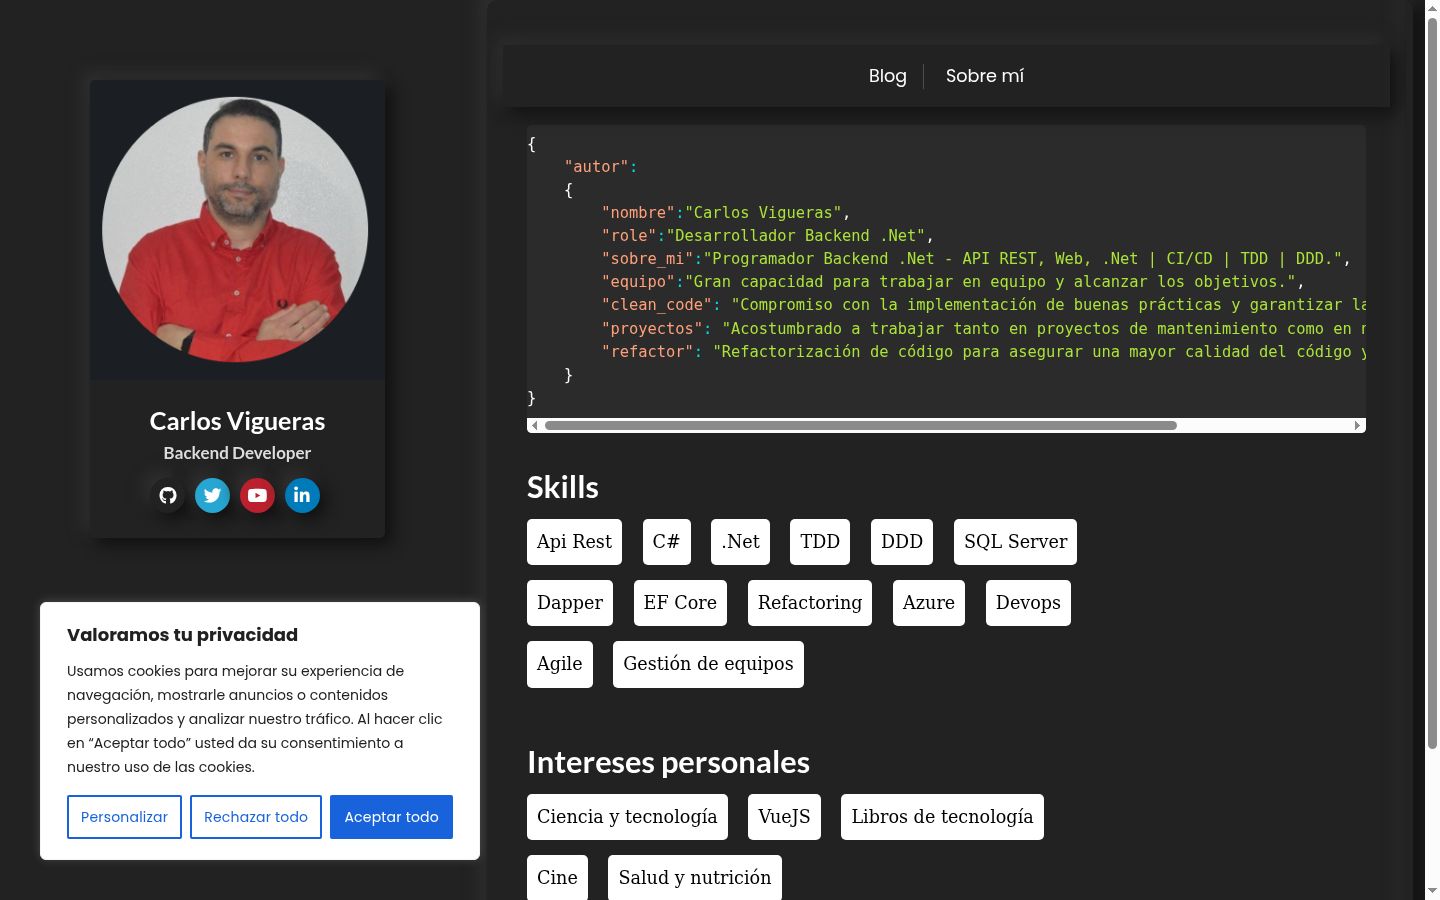Open the LinkedIn profile icon
This screenshot has height=900, width=1440.
click(x=302, y=495)
